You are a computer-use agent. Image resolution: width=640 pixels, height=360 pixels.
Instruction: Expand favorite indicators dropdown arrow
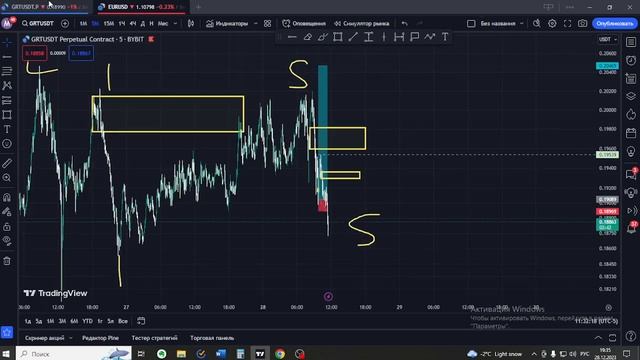256,24
